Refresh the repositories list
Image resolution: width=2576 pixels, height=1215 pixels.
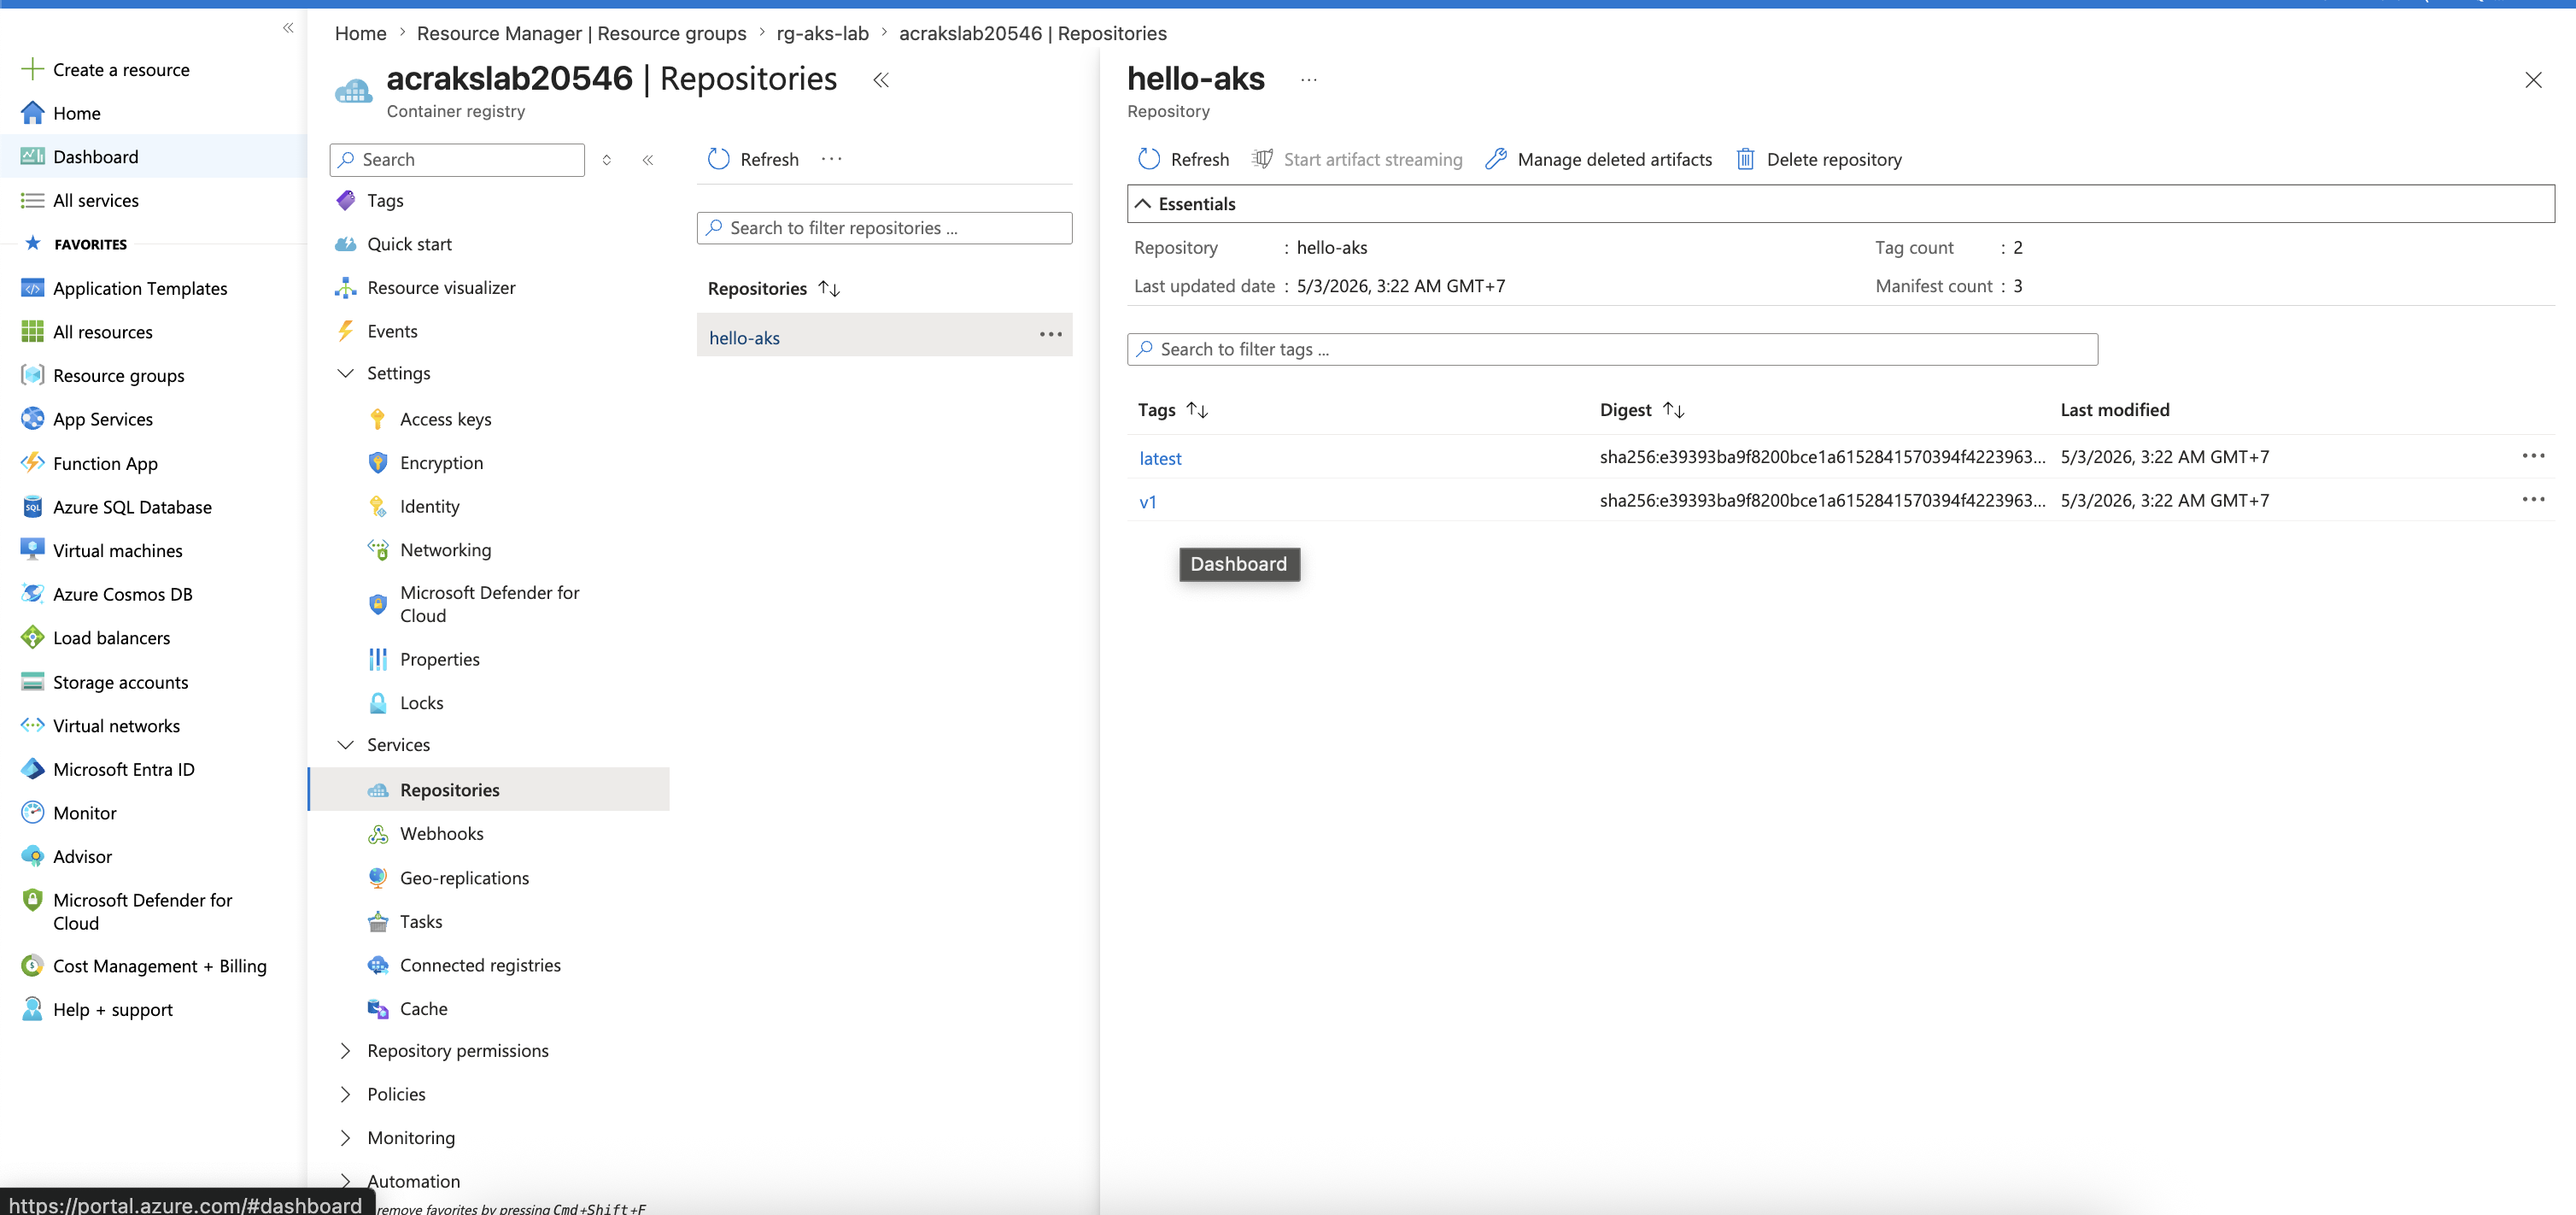(x=754, y=159)
